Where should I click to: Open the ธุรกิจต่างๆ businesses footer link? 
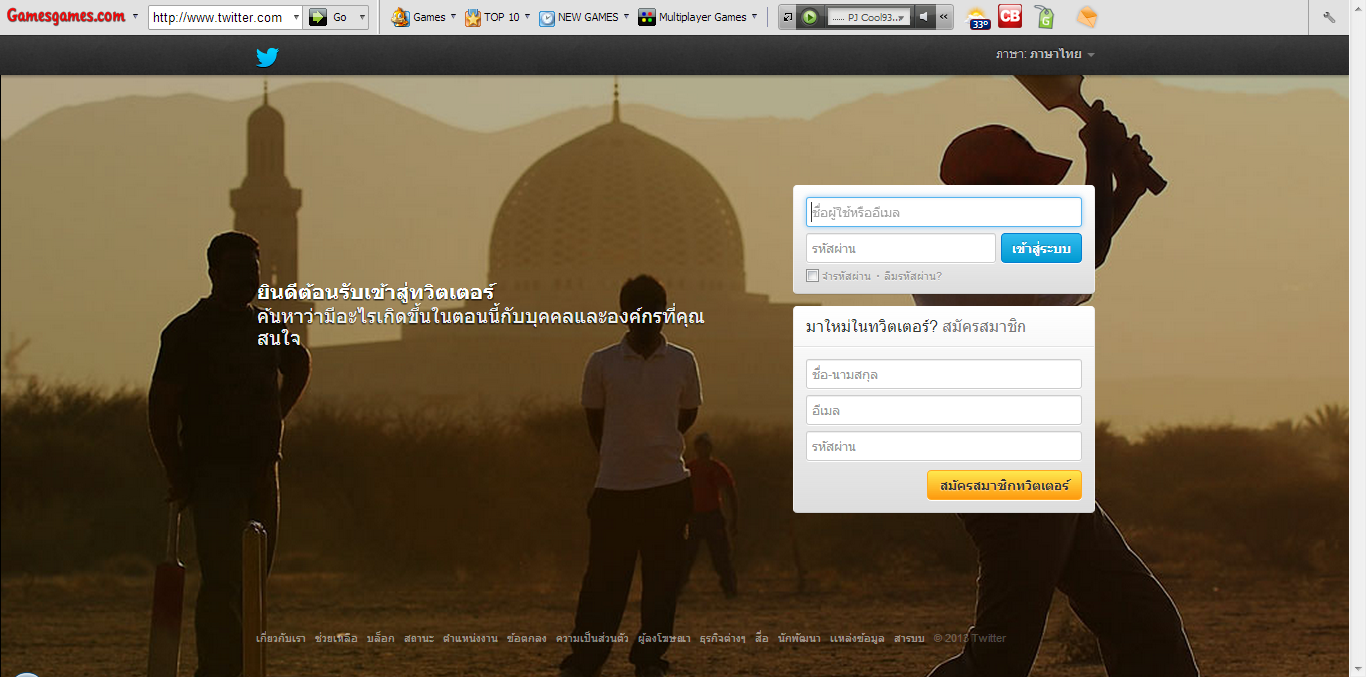pyautogui.click(x=723, y=638)
